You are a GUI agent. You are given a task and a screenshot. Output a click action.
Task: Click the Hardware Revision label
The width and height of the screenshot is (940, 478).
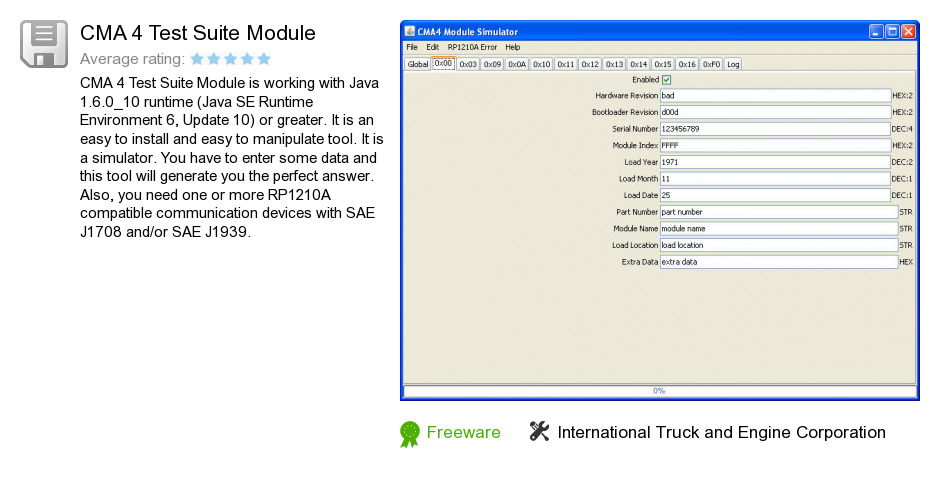[626, 95]
